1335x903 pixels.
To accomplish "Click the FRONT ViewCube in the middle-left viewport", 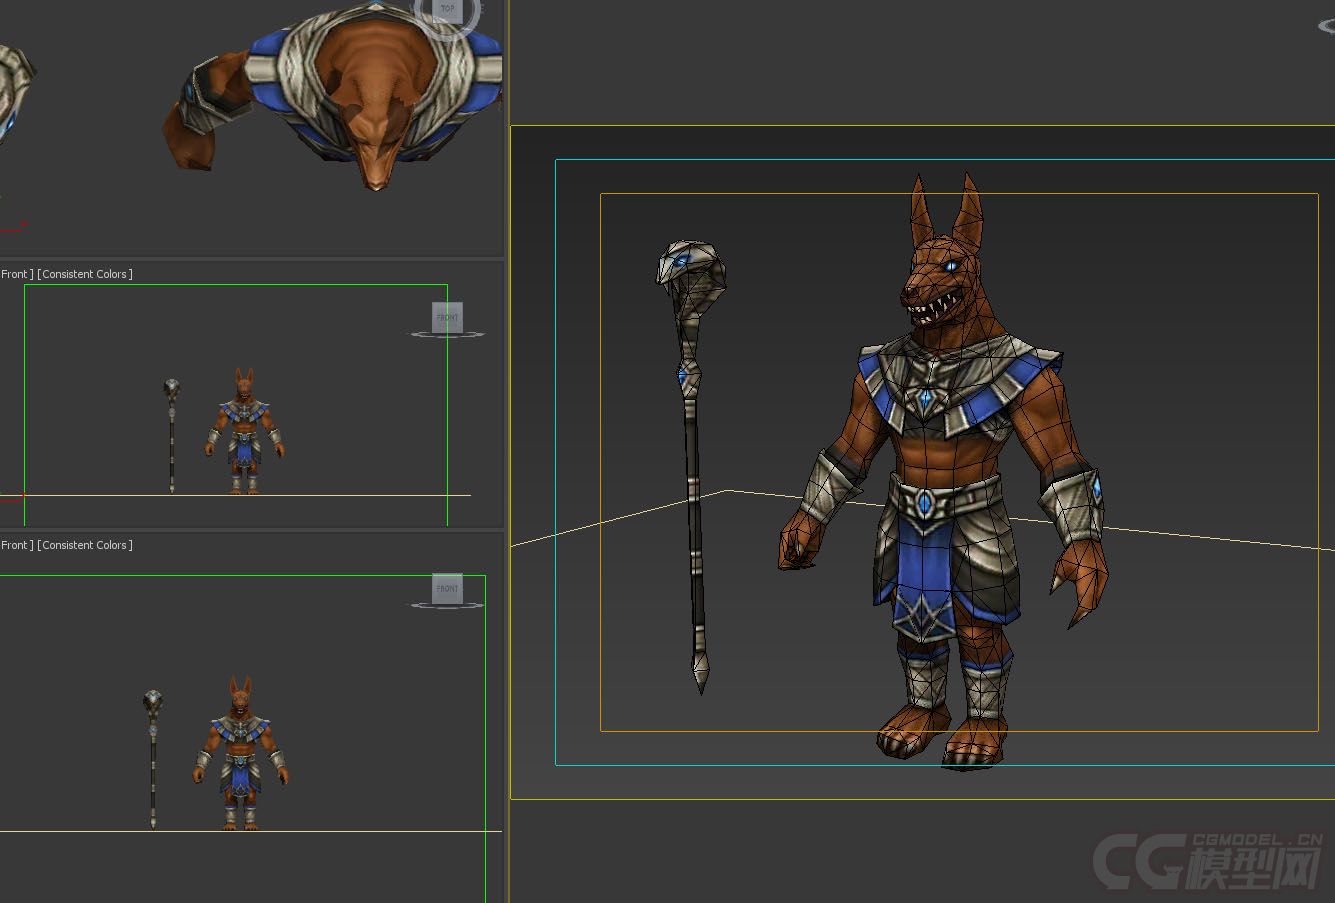I will 447,317.
